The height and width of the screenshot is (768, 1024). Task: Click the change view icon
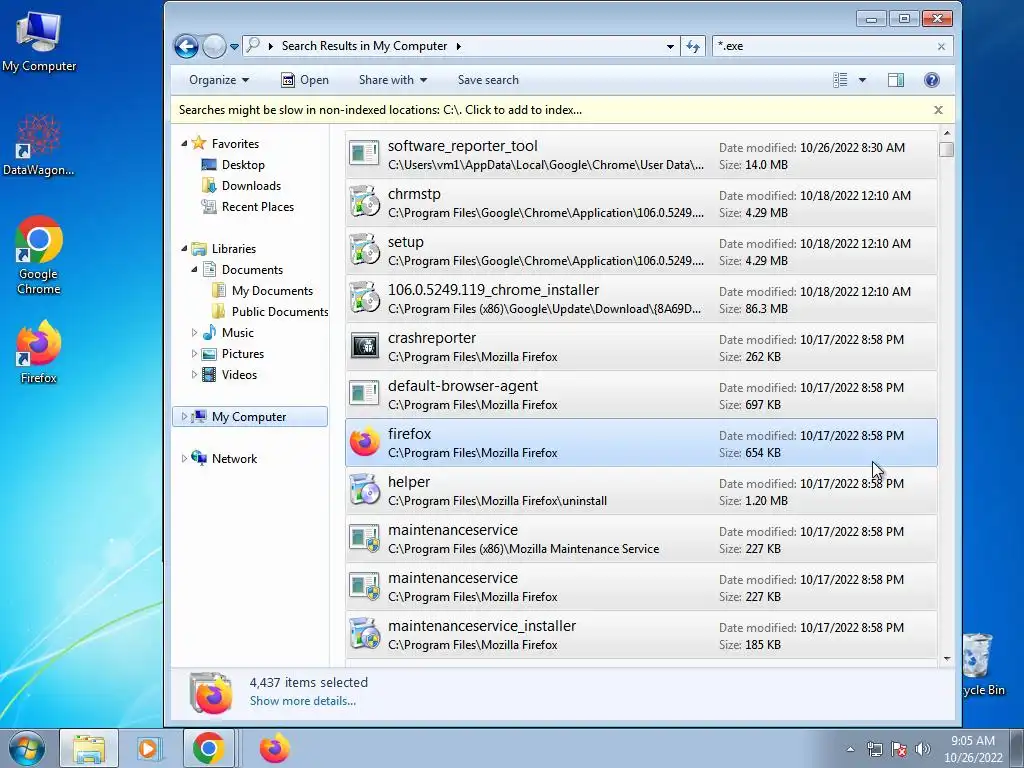coord(840,80)
